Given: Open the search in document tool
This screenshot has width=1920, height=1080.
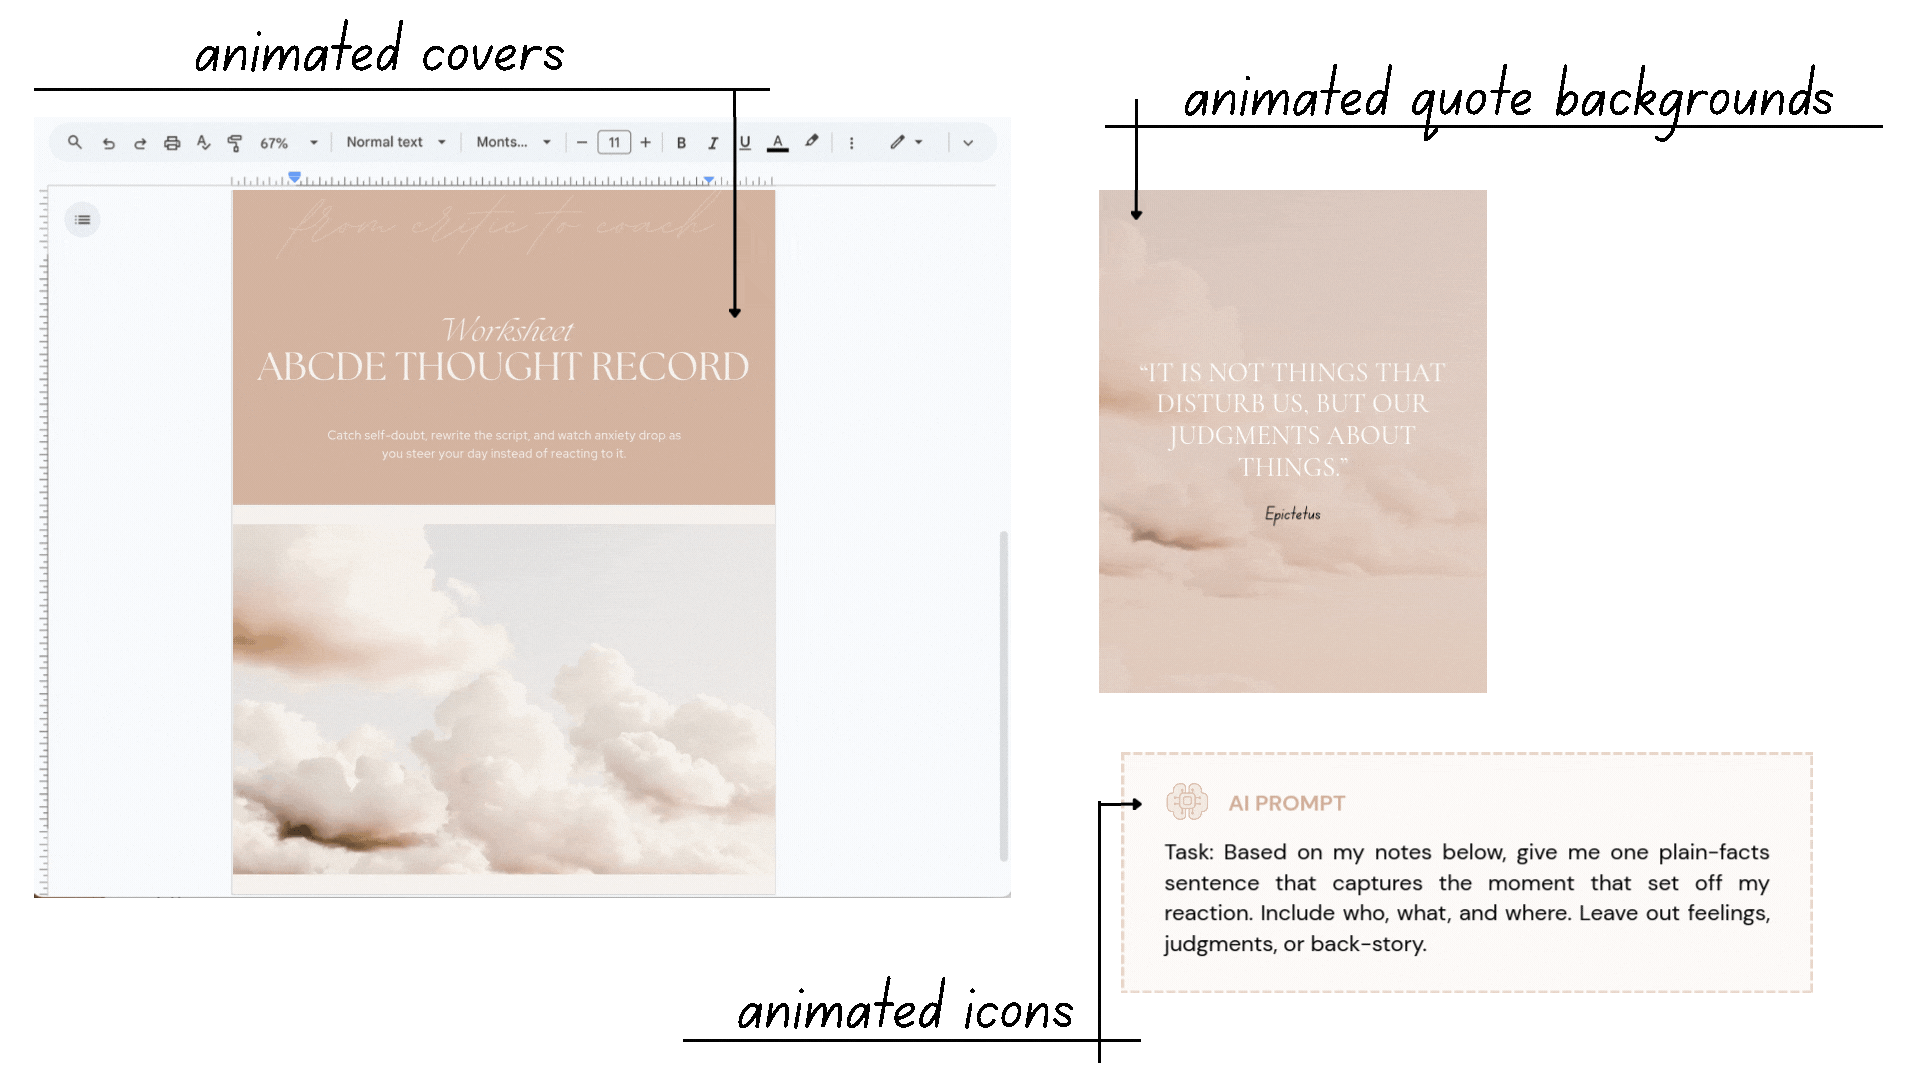Looking at the screenshot, I should pyautogui.click(x=74, y=142).
